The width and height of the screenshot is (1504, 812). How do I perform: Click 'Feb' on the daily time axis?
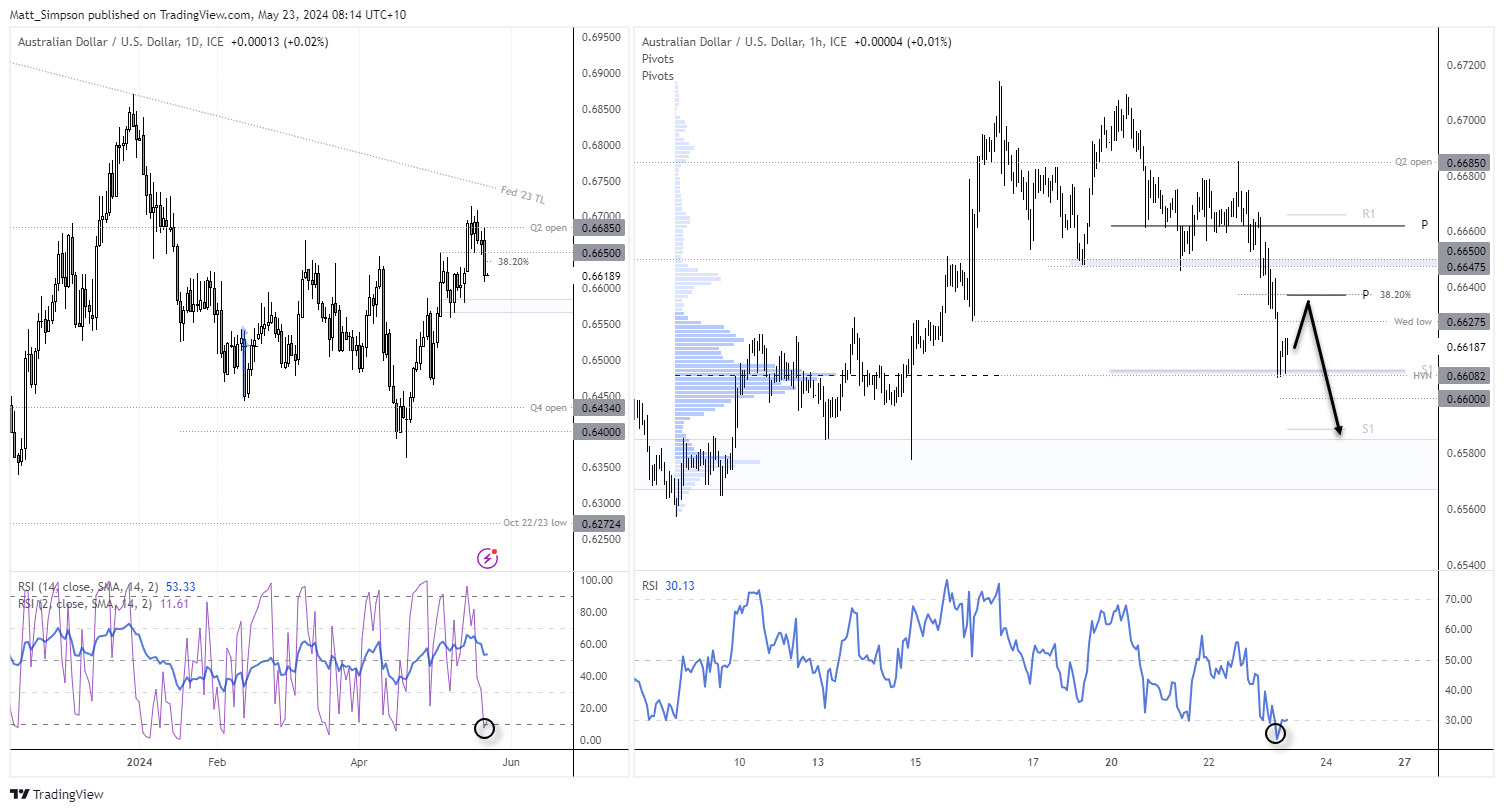tap(216, 762)
